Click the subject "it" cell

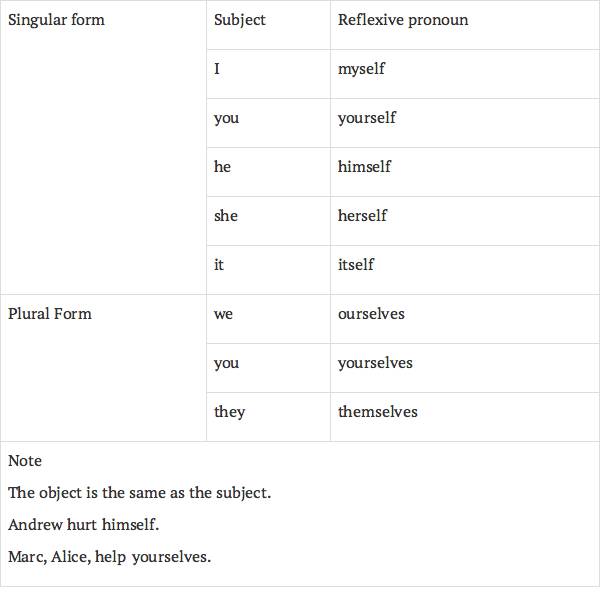pyautogui.click(x=218, y=265)
